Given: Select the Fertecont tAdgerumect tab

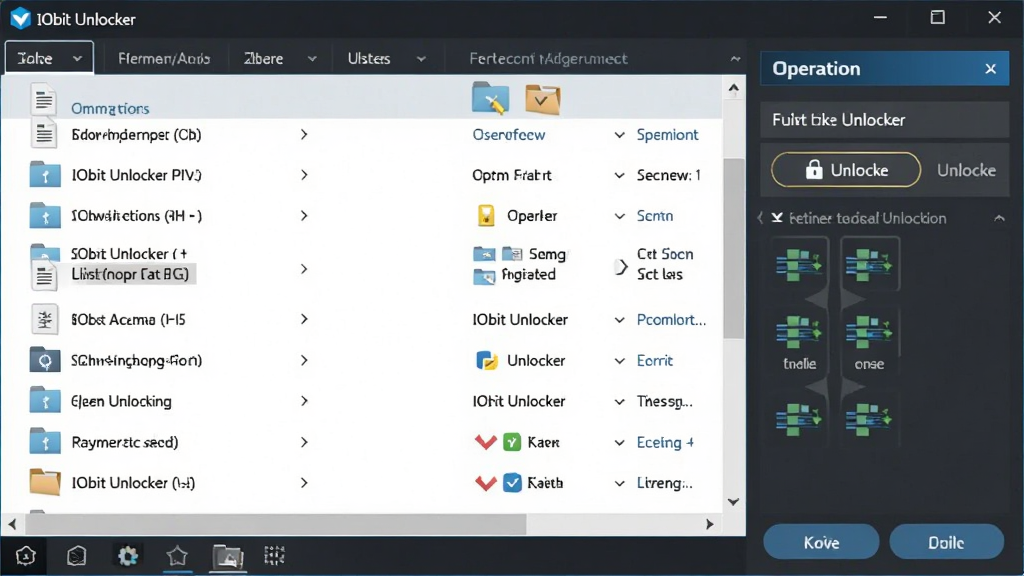Looking at the screenshot, I should click(x=548, y=58).
